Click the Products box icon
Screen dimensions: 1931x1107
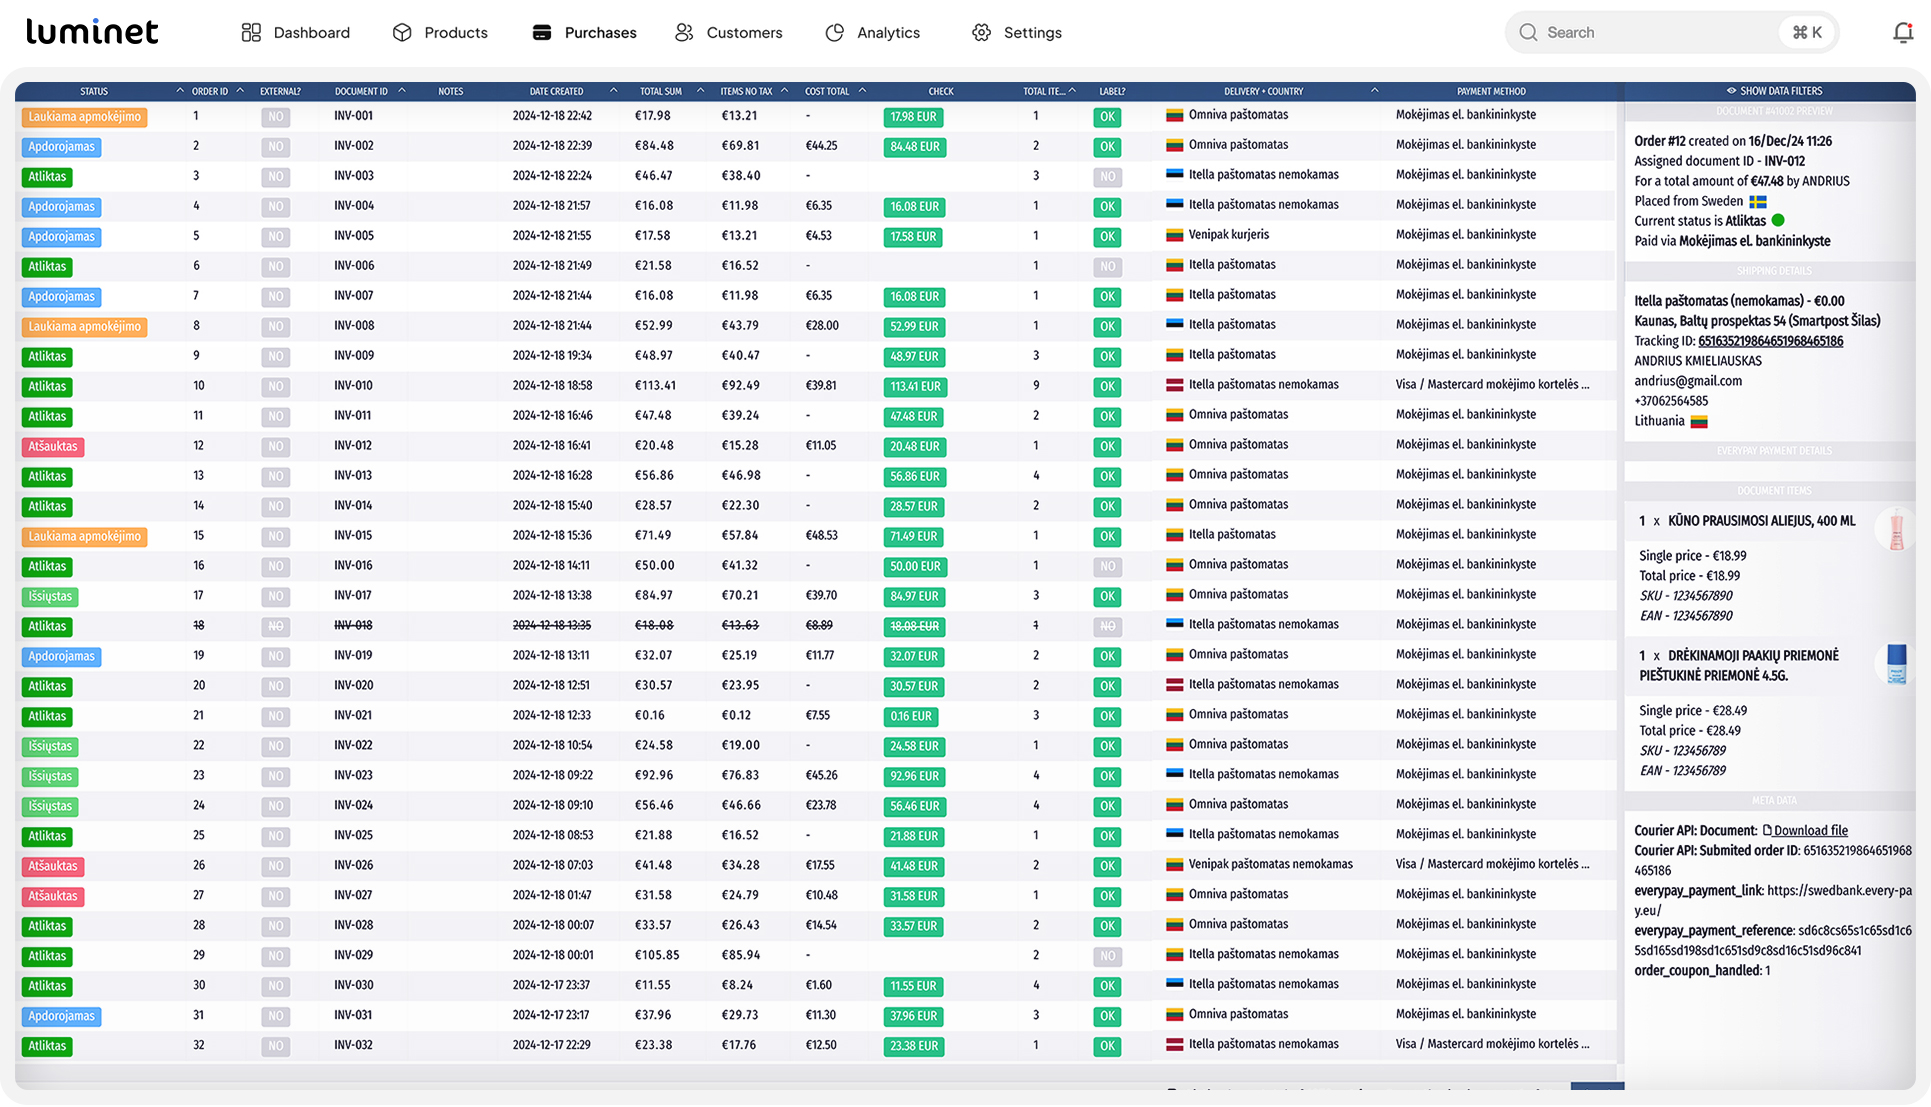click(x=402, y=33)
